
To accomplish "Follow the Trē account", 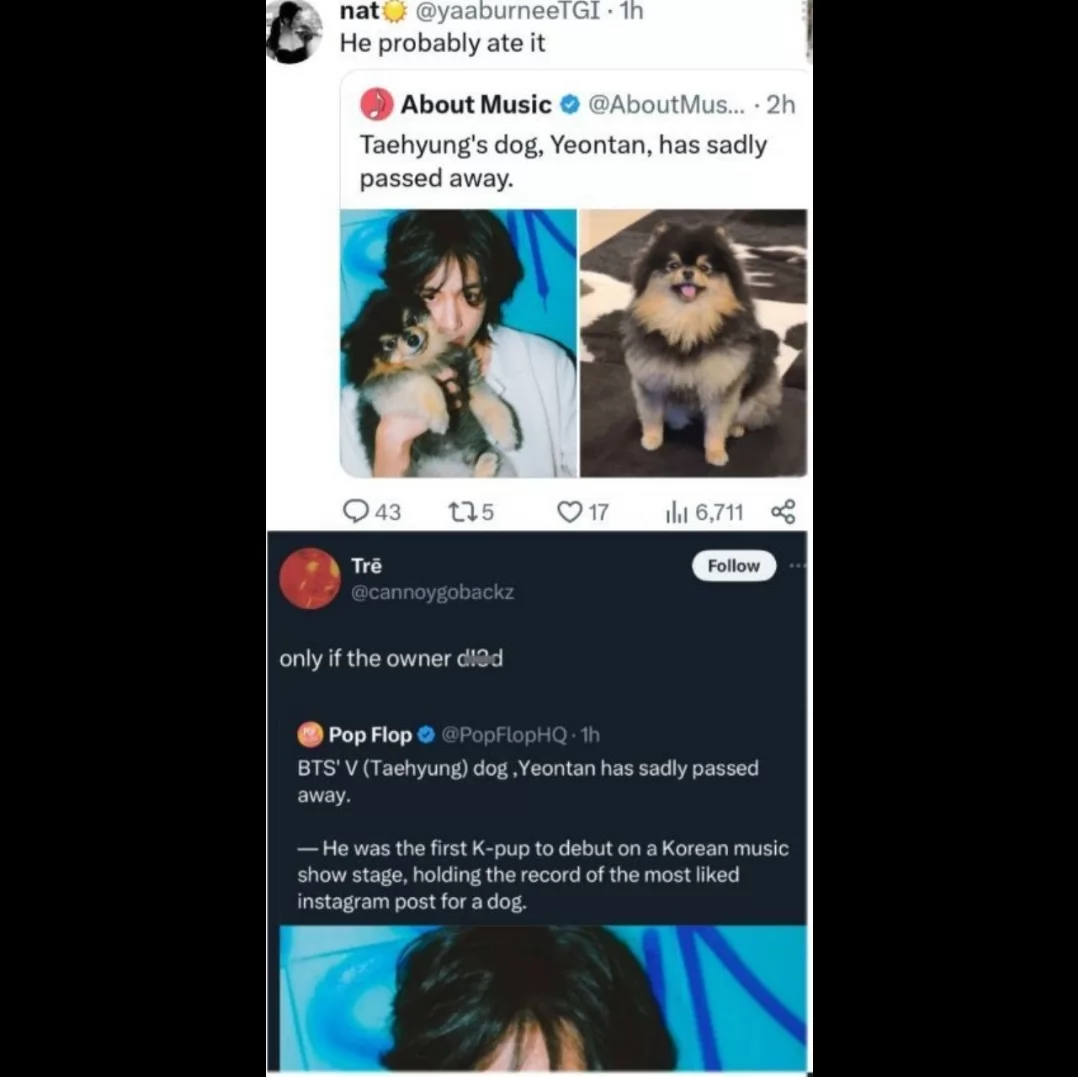I will [734, 566].
